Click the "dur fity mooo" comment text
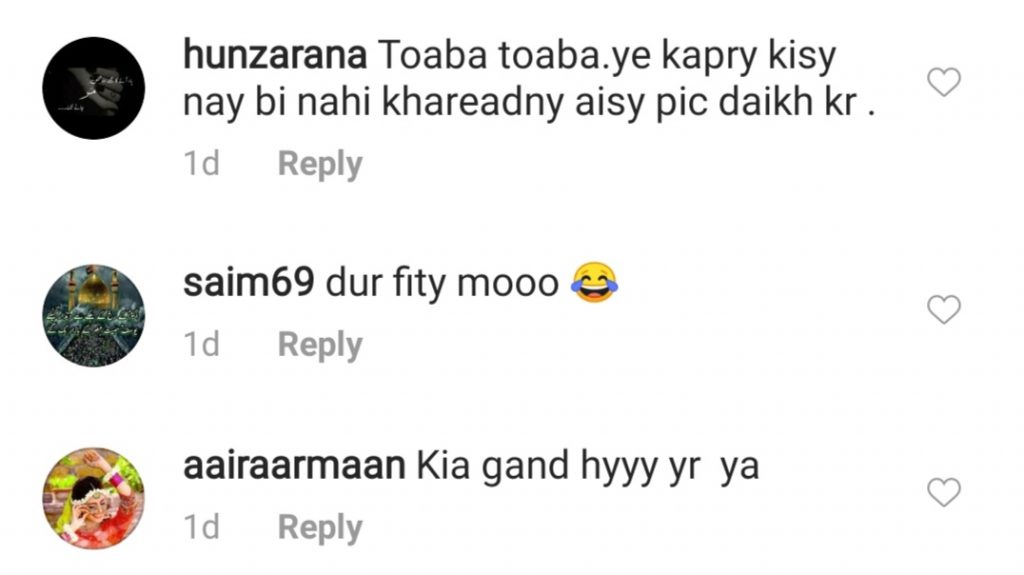This screenshot has height=575, width=1024. click(x=442, y=285)
